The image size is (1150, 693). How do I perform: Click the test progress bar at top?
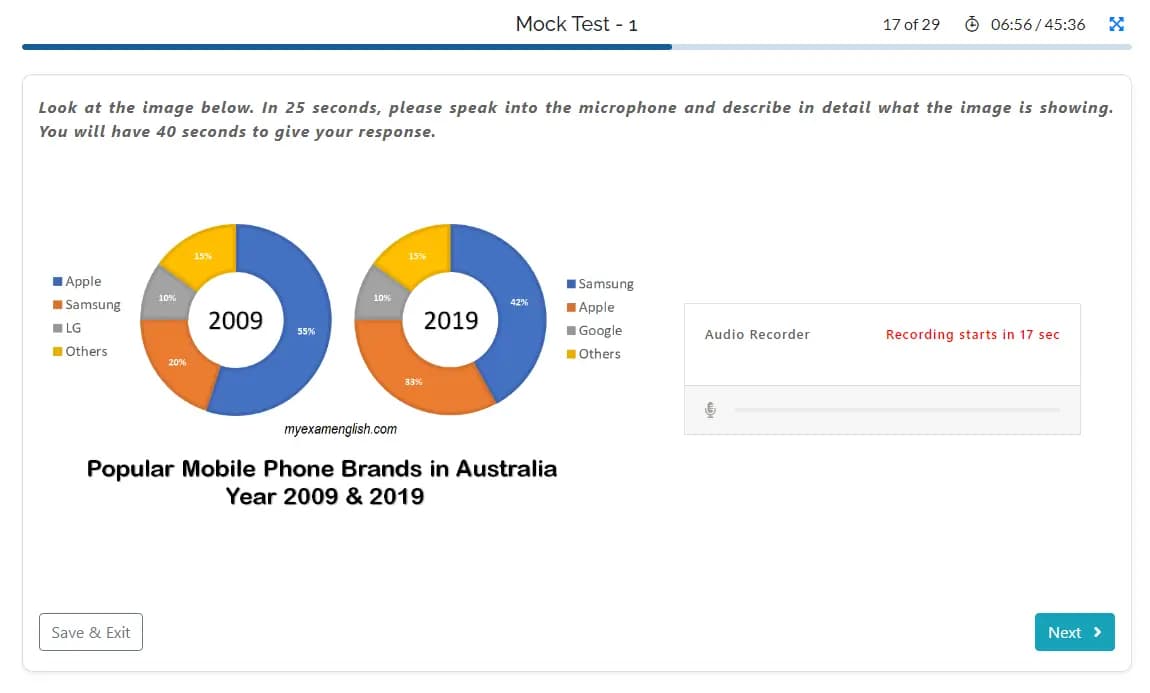coord(576,46)
